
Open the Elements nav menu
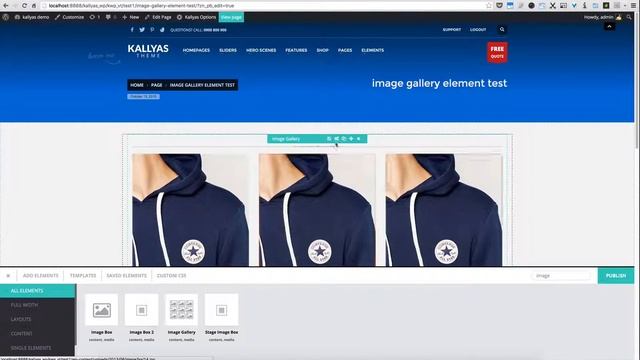pyautogui.click(x=373, y=50)
